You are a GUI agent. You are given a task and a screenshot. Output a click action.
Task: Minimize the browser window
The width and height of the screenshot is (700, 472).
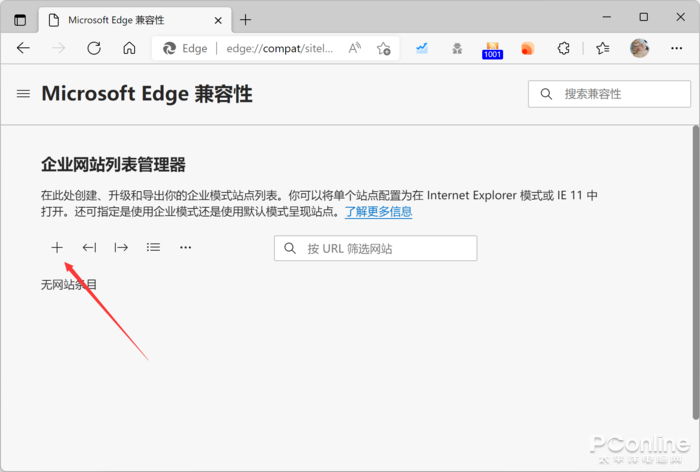coord(607,17)
